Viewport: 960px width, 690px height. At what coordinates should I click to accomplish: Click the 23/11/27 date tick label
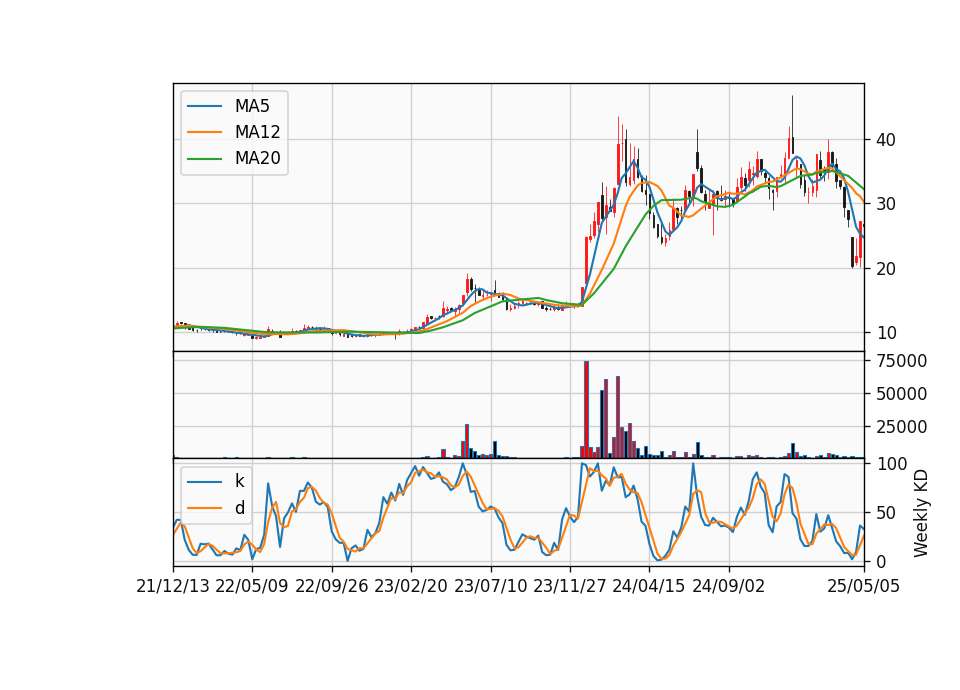pyautogui.click(x=570, y=586)
